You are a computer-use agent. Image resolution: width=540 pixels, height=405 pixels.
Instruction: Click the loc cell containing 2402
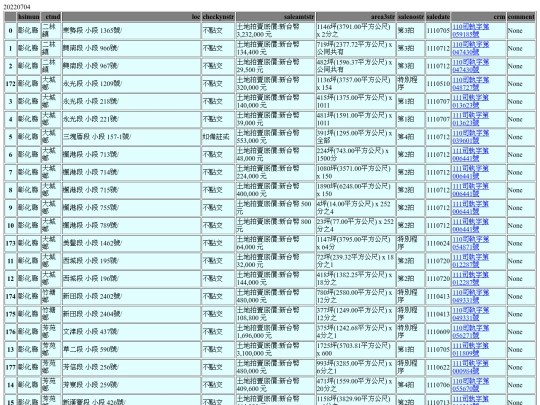(131, 297)
